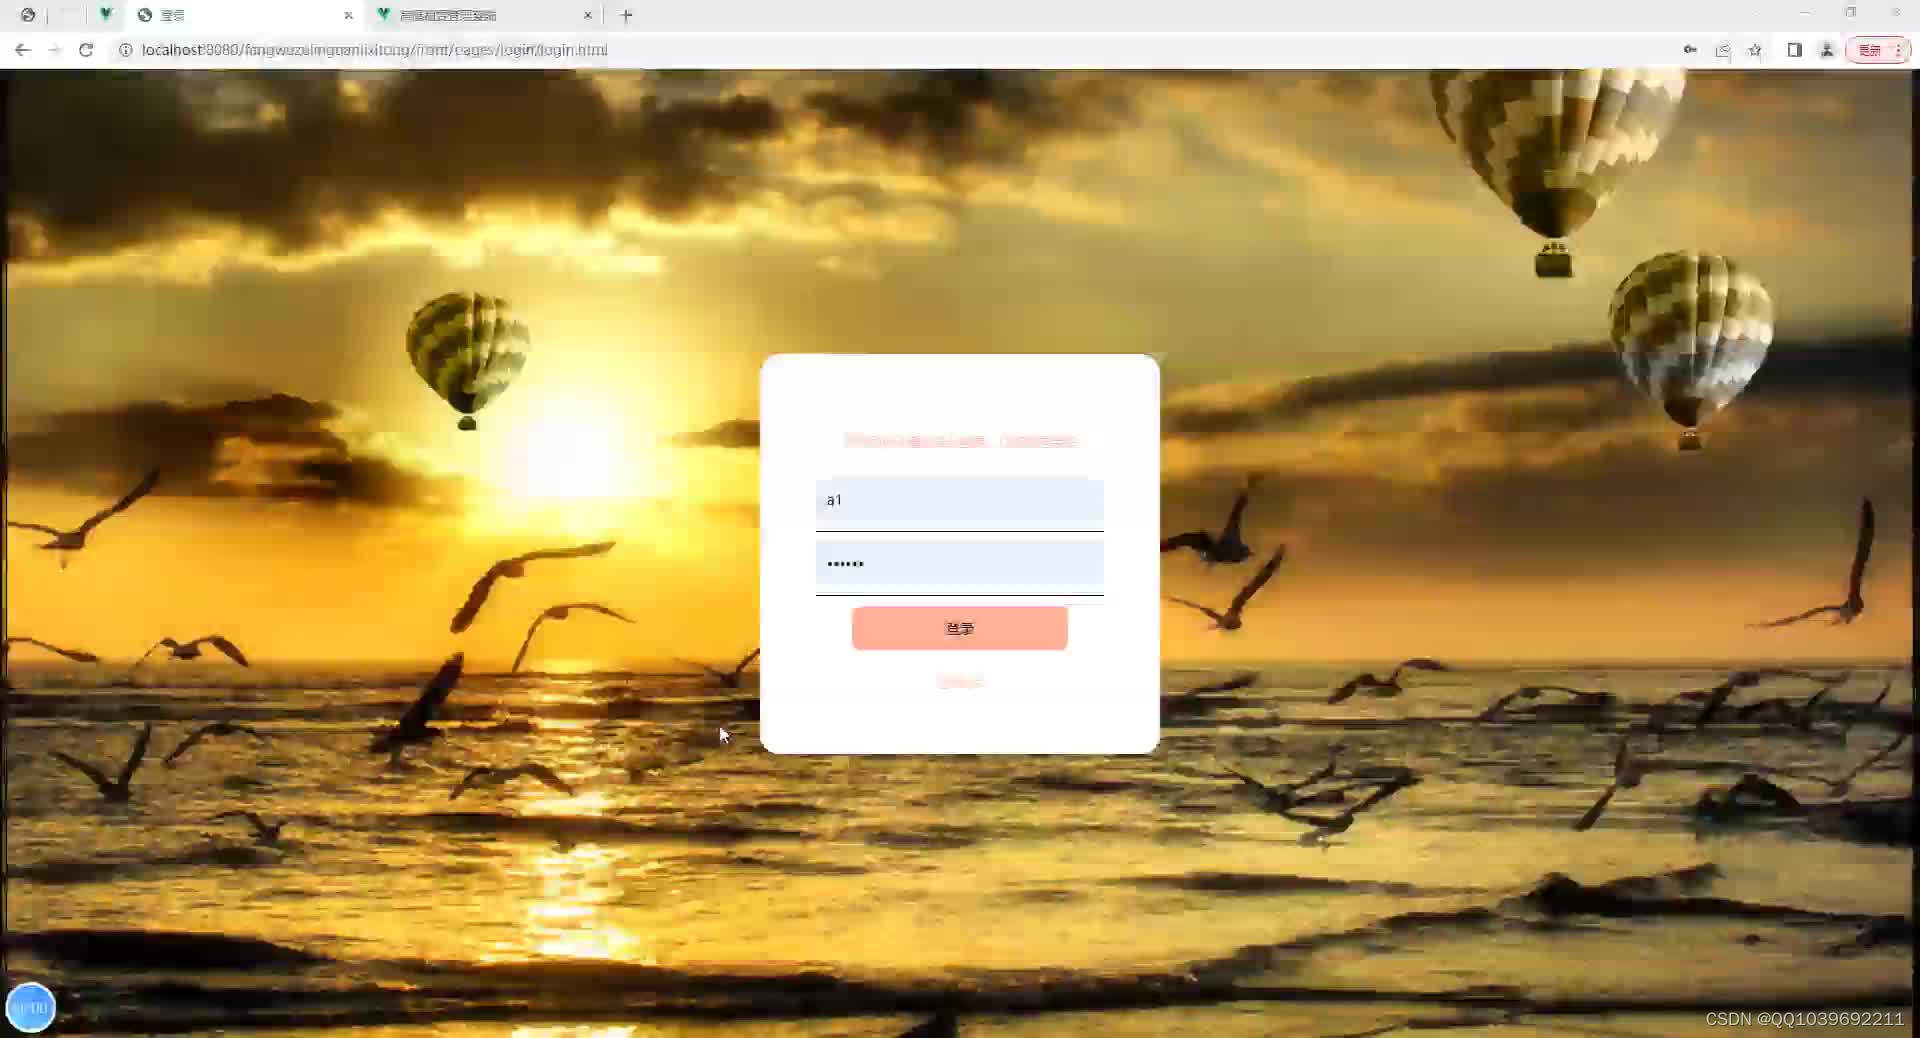1920x1038 pixels.
Task: Click the blue circular badge at bottom left
Action: pos(30,1008)
